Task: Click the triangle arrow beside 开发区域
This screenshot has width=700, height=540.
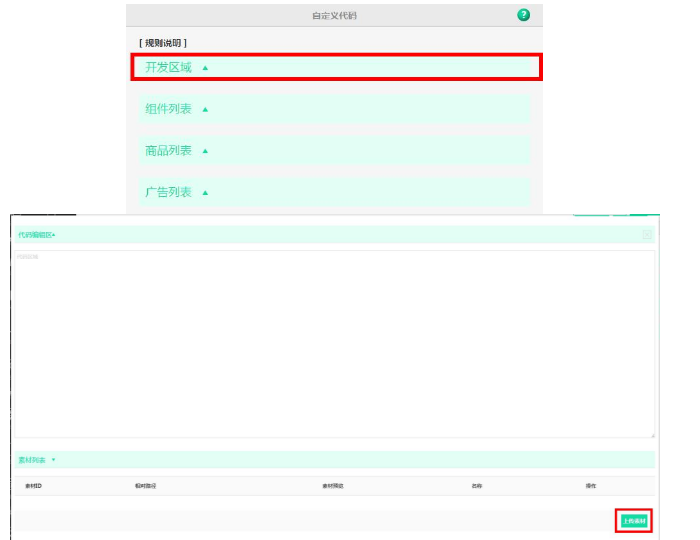Action: [x=206, y=68]
